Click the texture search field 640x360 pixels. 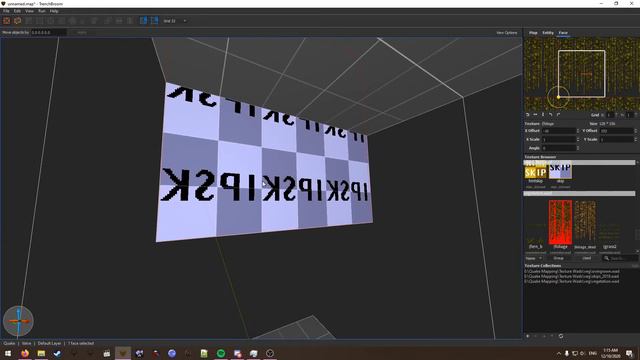coord(621,258)
